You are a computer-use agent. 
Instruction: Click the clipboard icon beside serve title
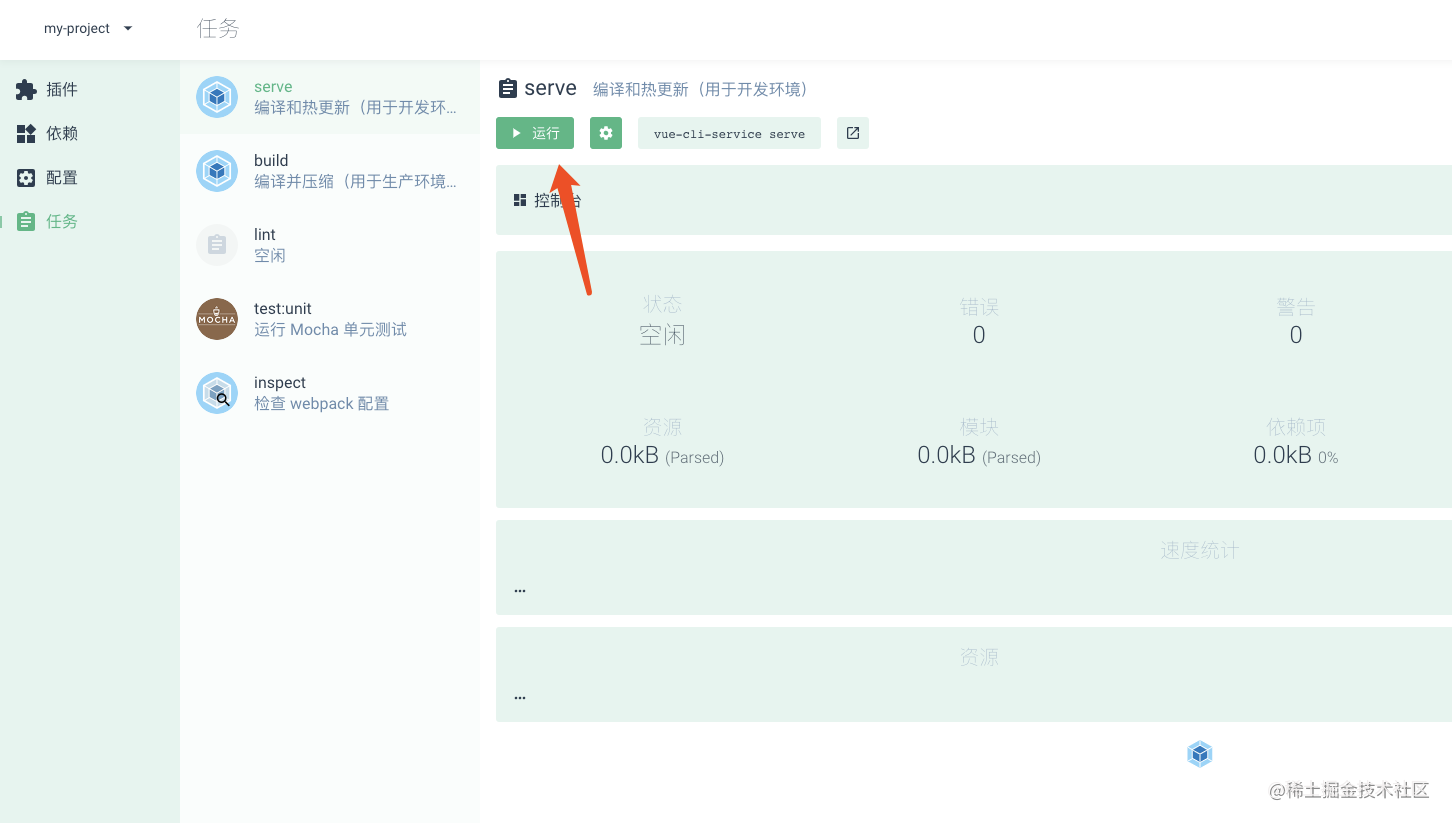pos(508,89)
